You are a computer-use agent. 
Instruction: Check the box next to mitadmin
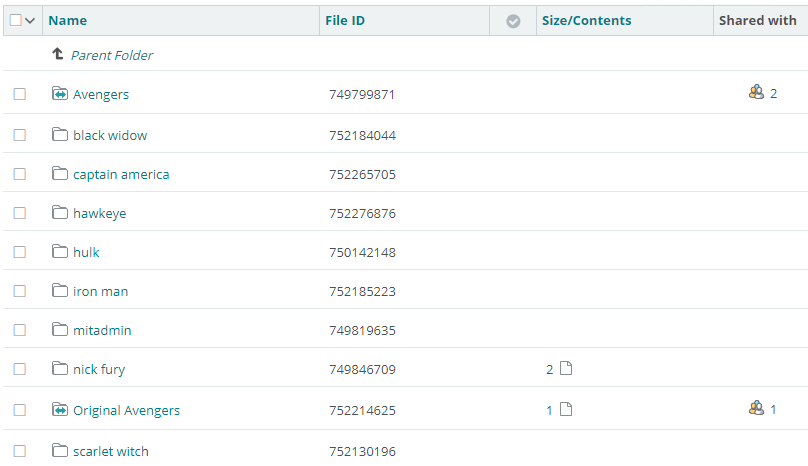(x=20, y=330)
